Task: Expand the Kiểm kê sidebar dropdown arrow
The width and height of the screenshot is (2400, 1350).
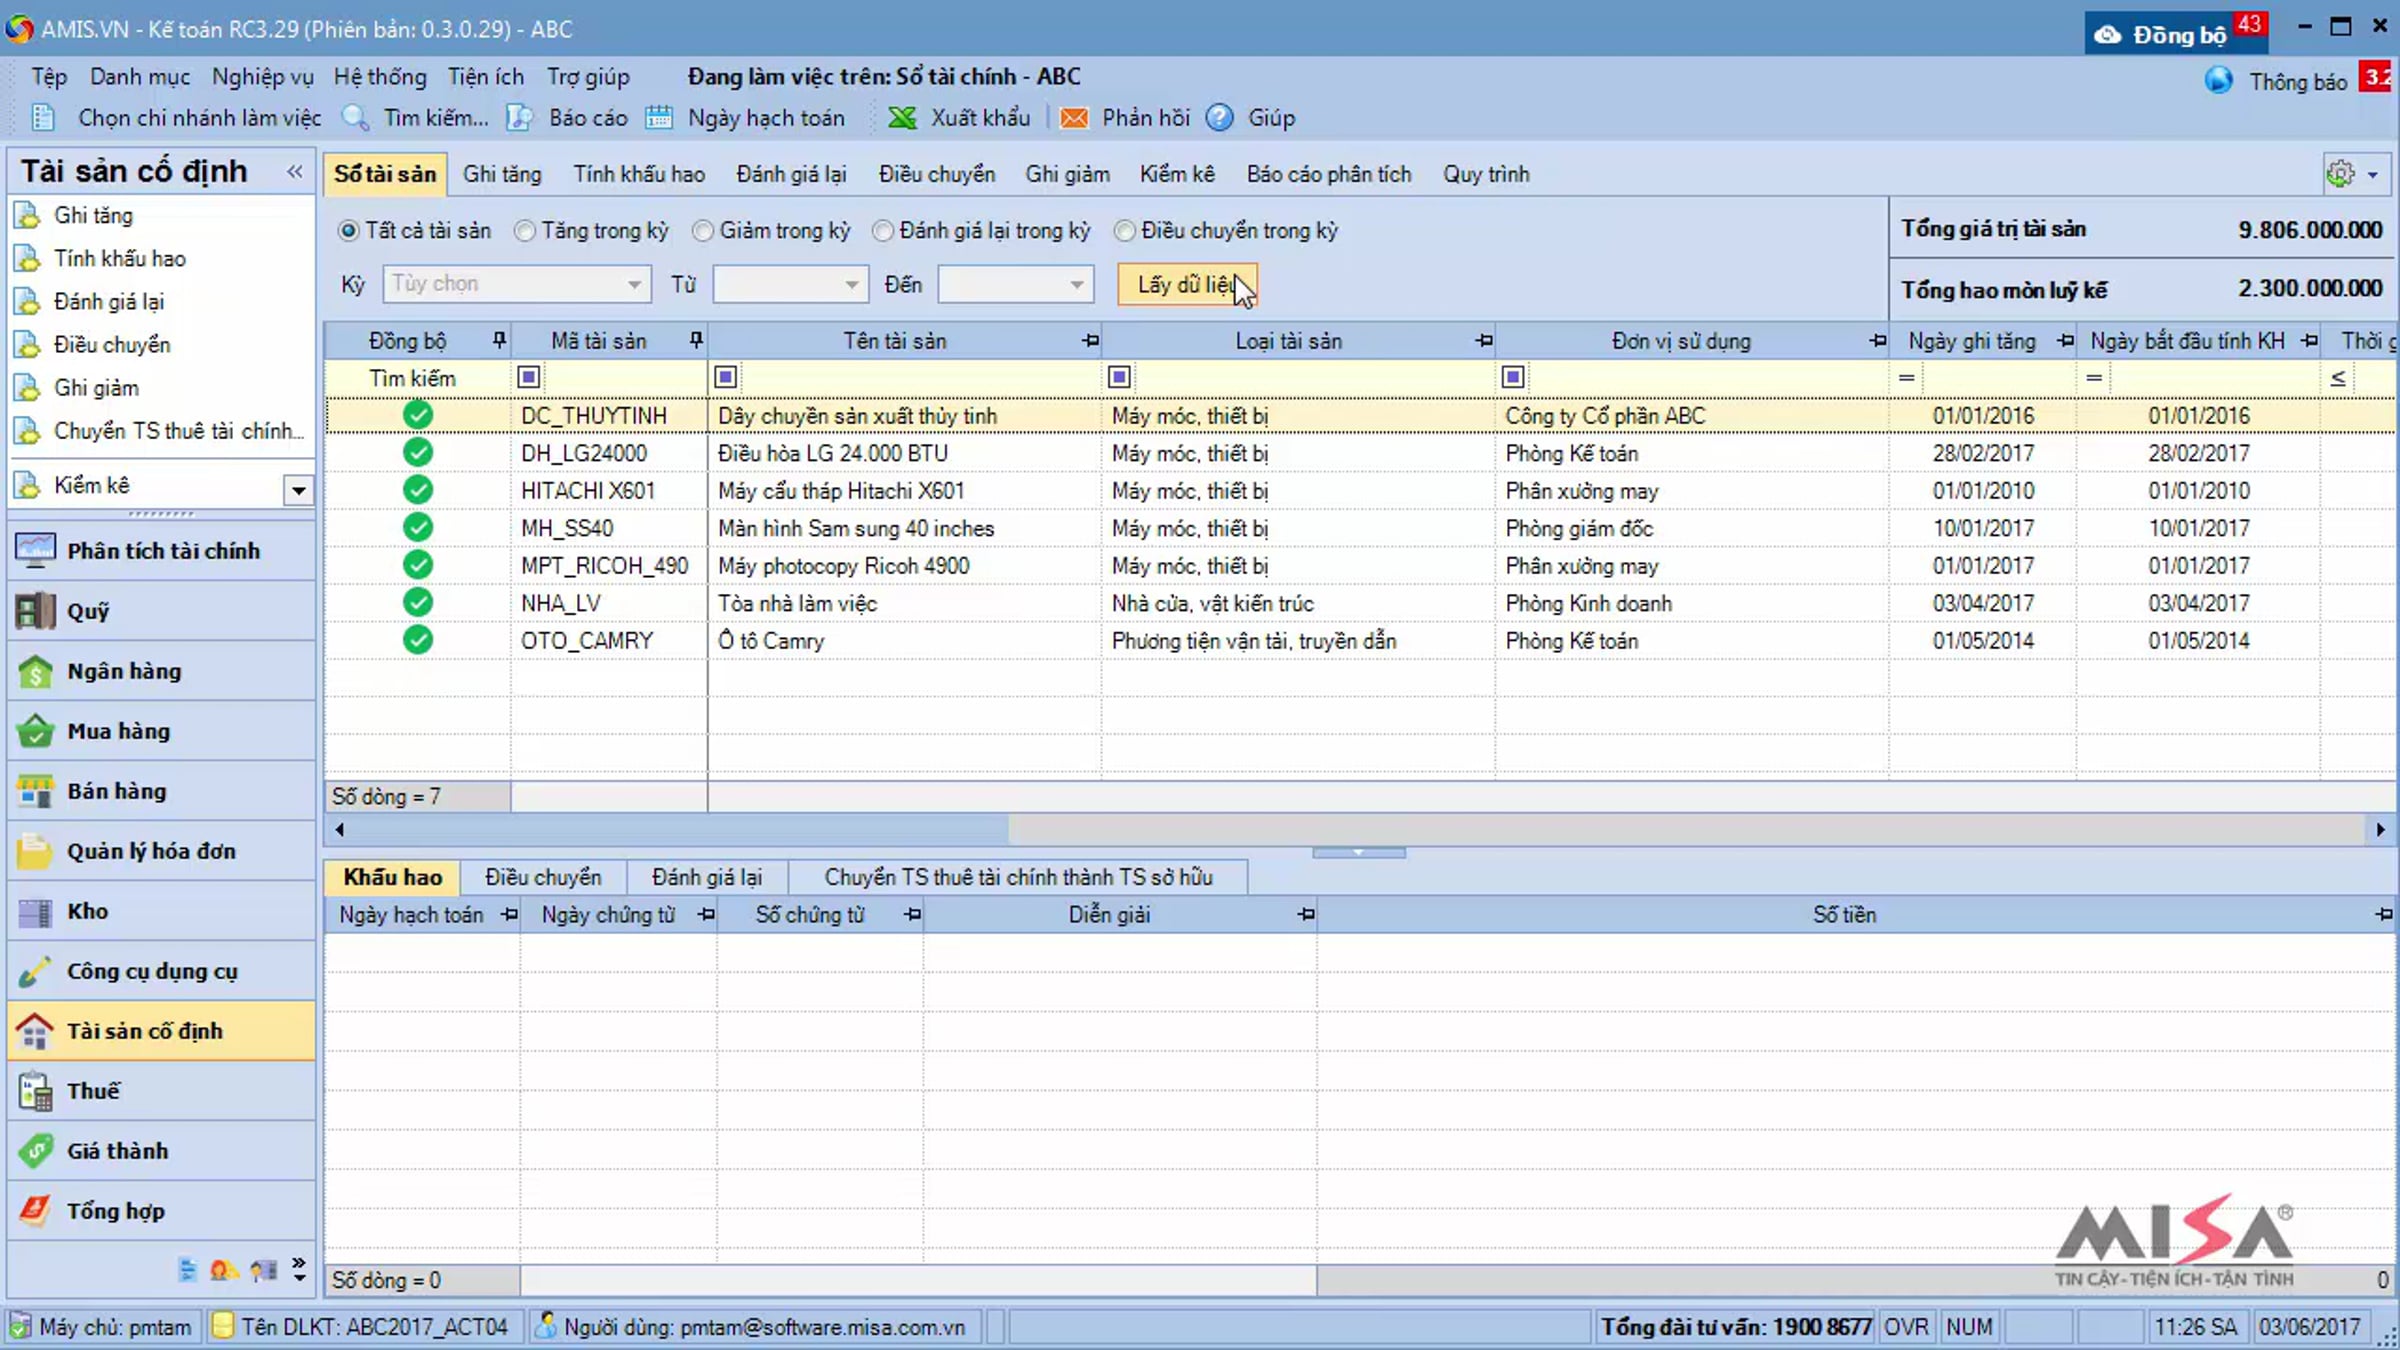Action: pos(298,490)
